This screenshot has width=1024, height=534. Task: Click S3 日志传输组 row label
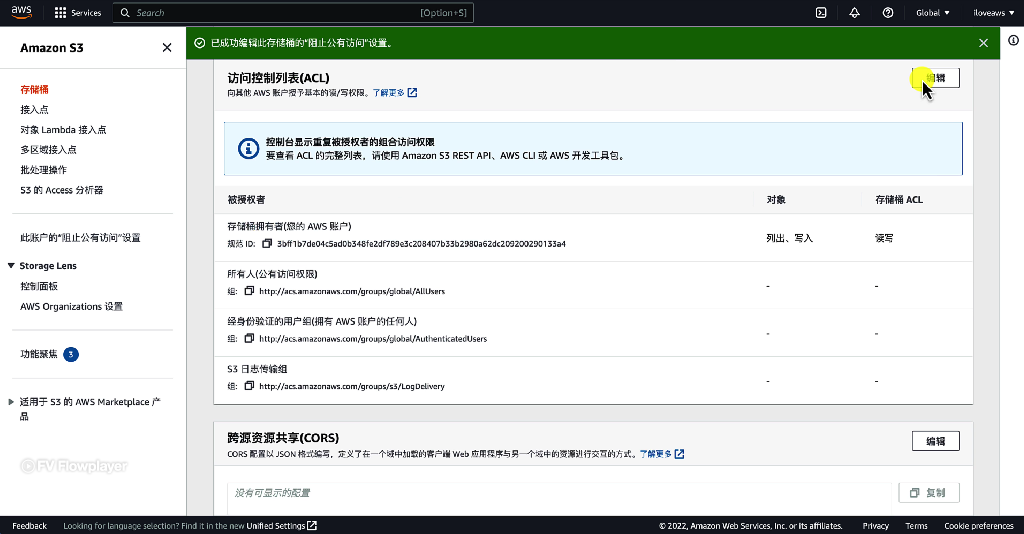click(x=257, y=369)
